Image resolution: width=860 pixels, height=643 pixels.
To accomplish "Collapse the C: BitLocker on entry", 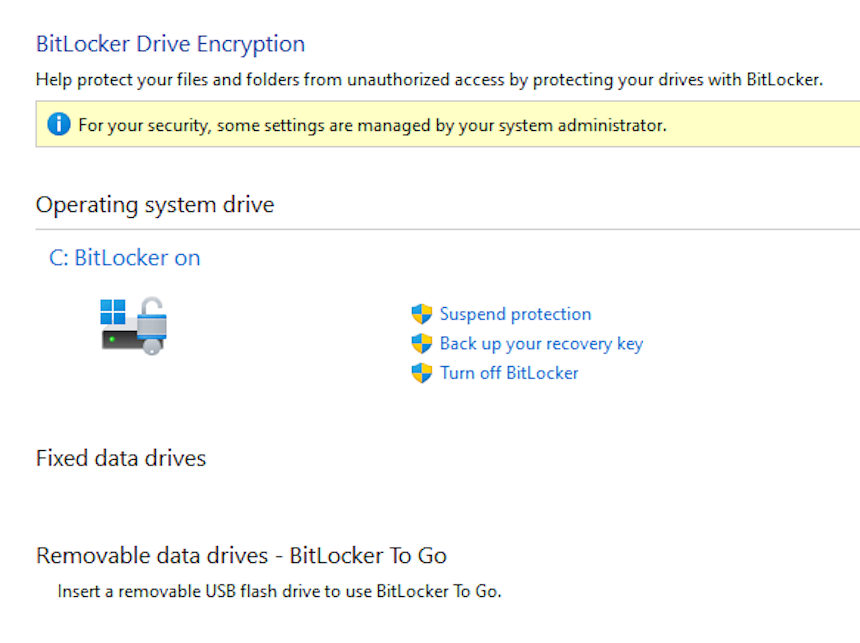I will coord(125,257).
